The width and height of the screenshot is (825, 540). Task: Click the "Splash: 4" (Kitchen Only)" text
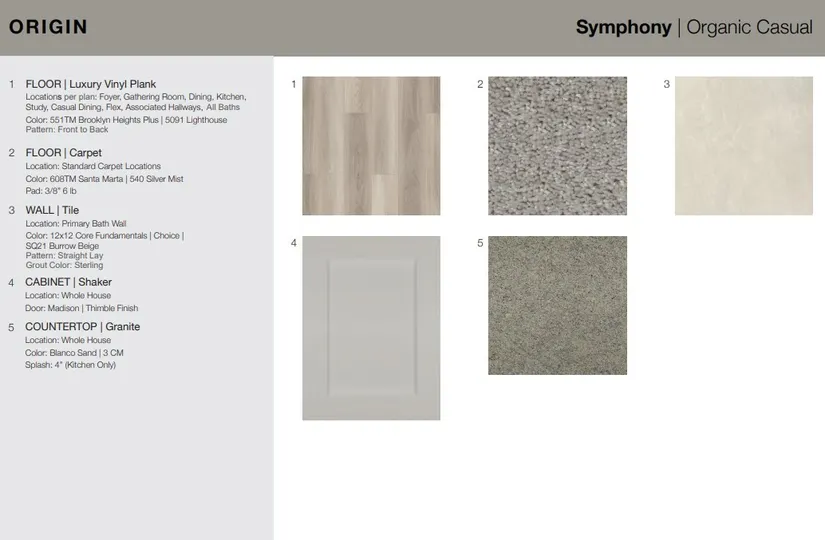[x=70, y=365]
